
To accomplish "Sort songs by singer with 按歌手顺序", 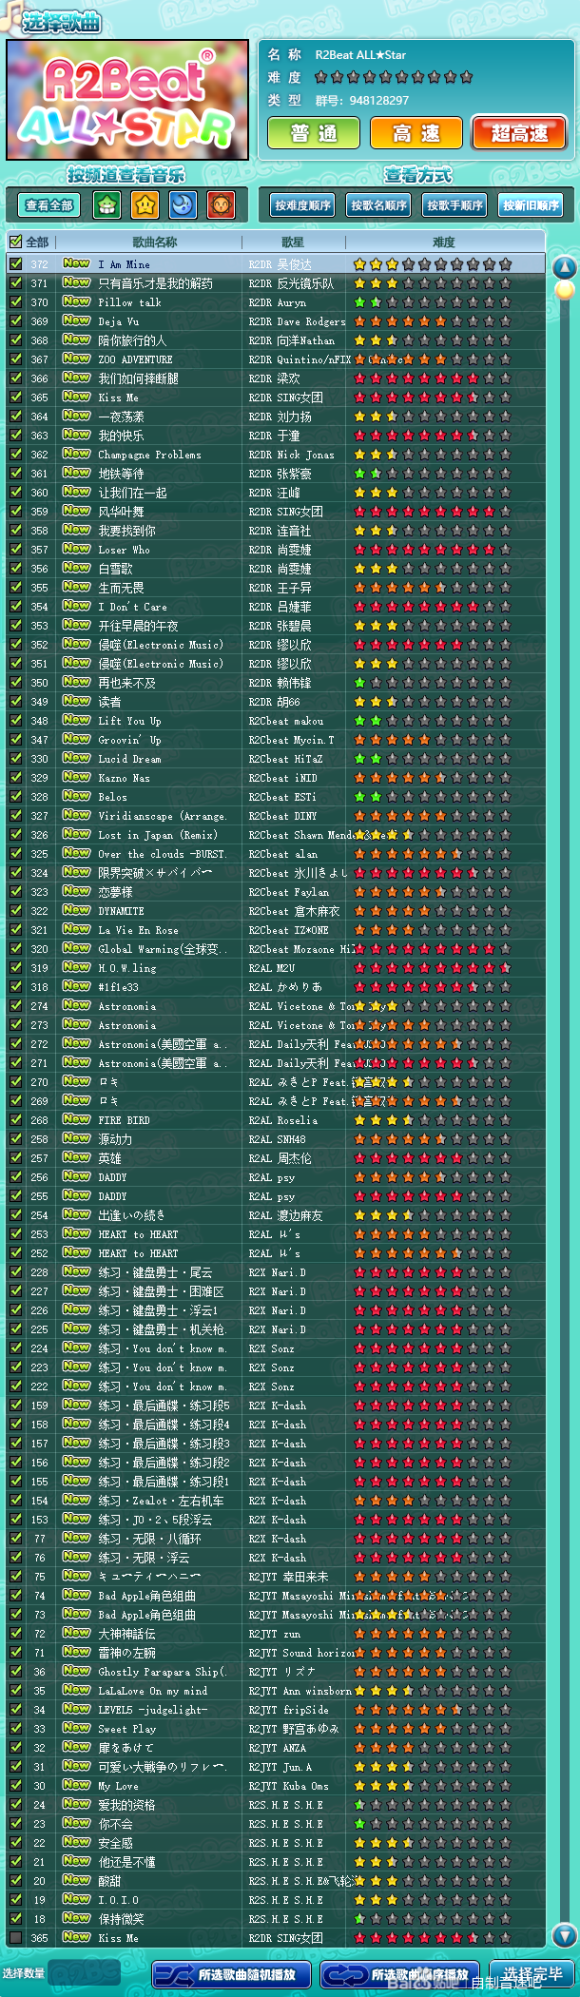I will pyautogui.click(x=455, y=205).
